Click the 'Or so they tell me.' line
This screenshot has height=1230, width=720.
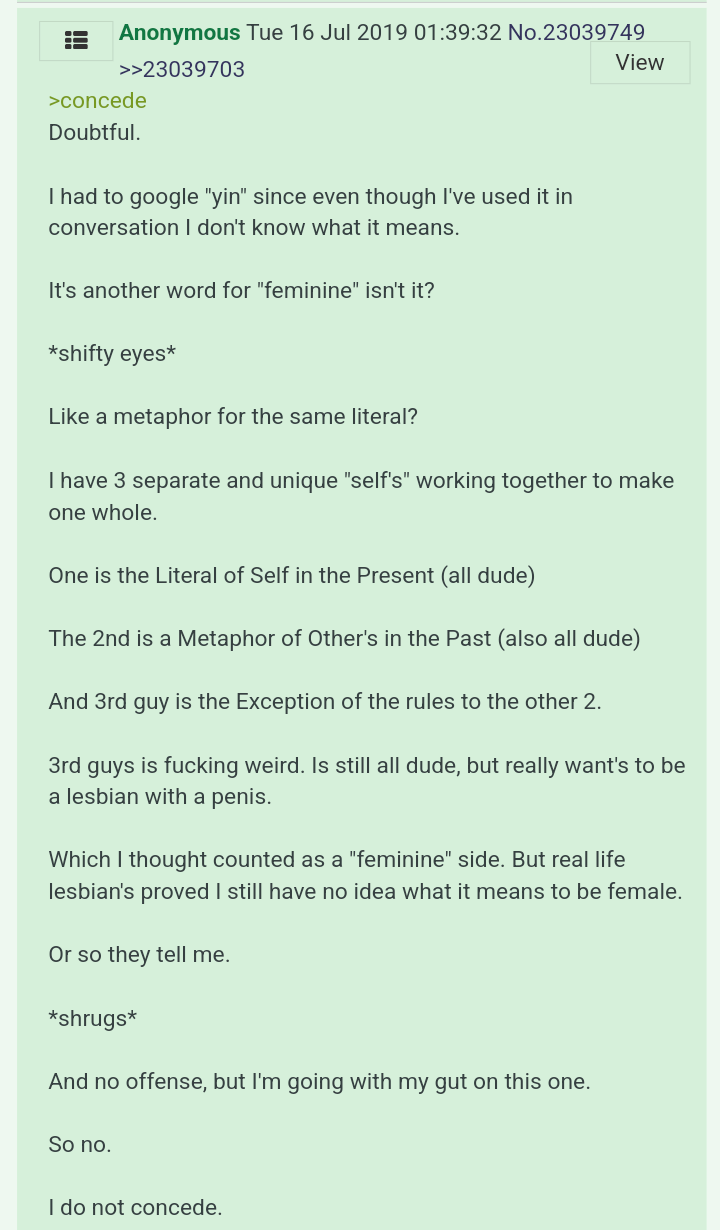coord(139,955)
